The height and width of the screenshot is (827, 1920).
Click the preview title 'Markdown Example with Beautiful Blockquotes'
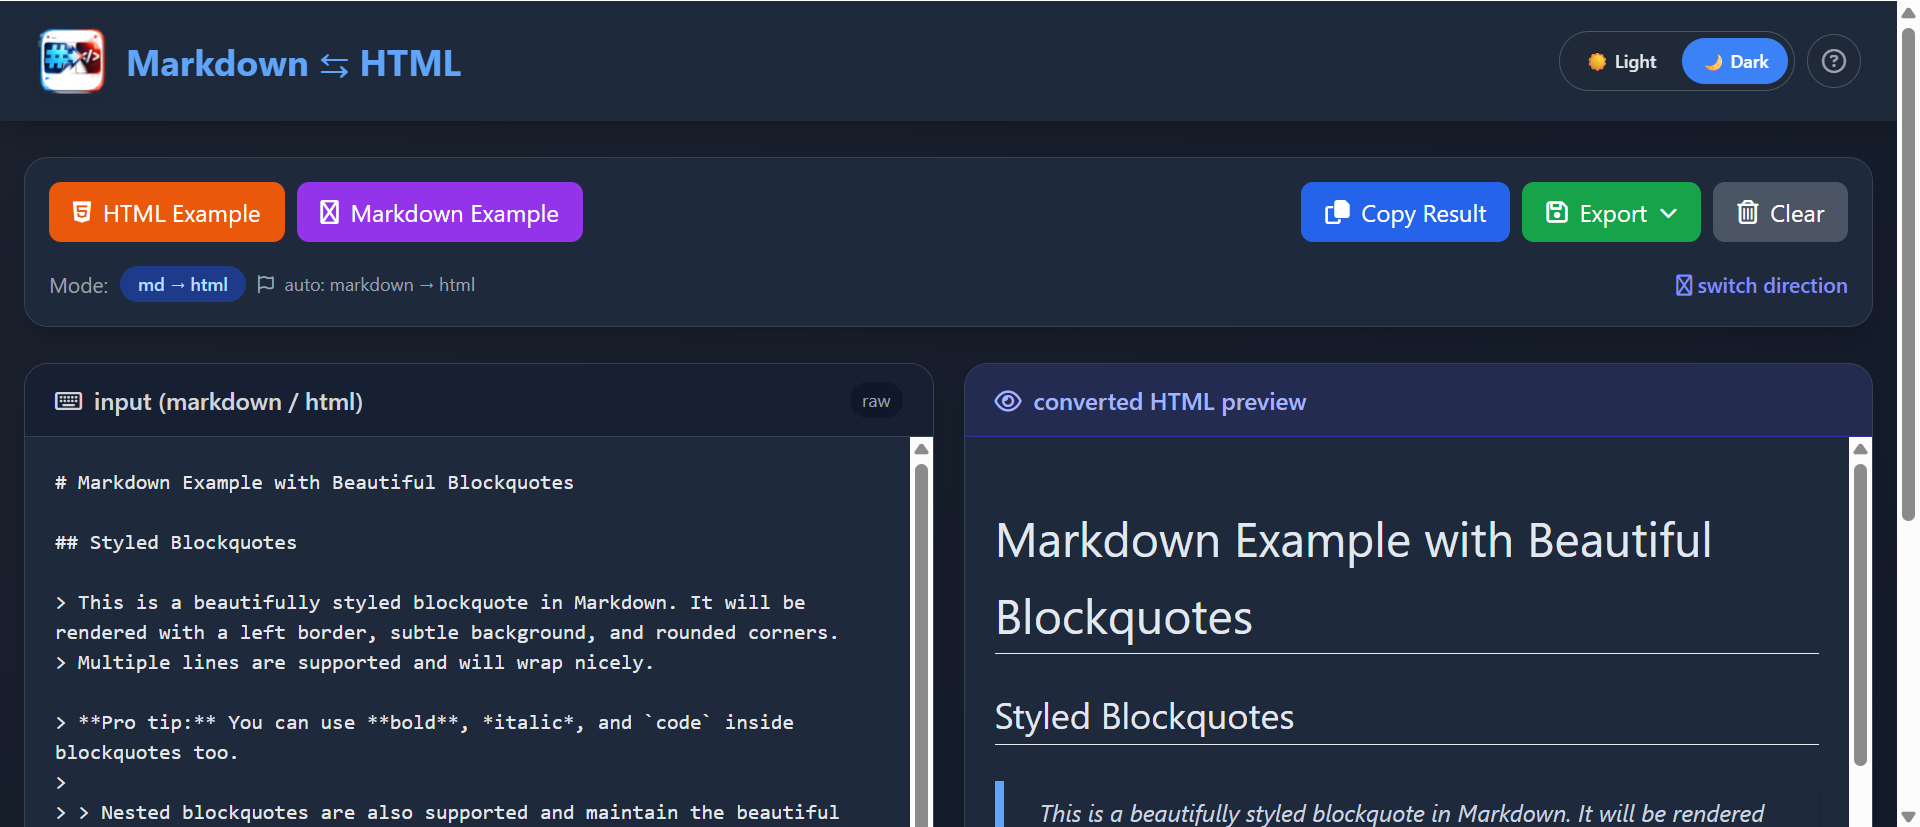coord(1353,578)
